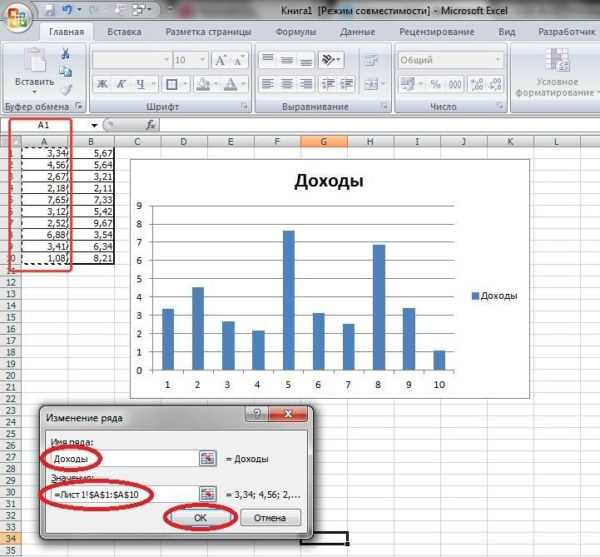Switch to the Вставка tab
The image size is (600, 557).
pos(124,32)
